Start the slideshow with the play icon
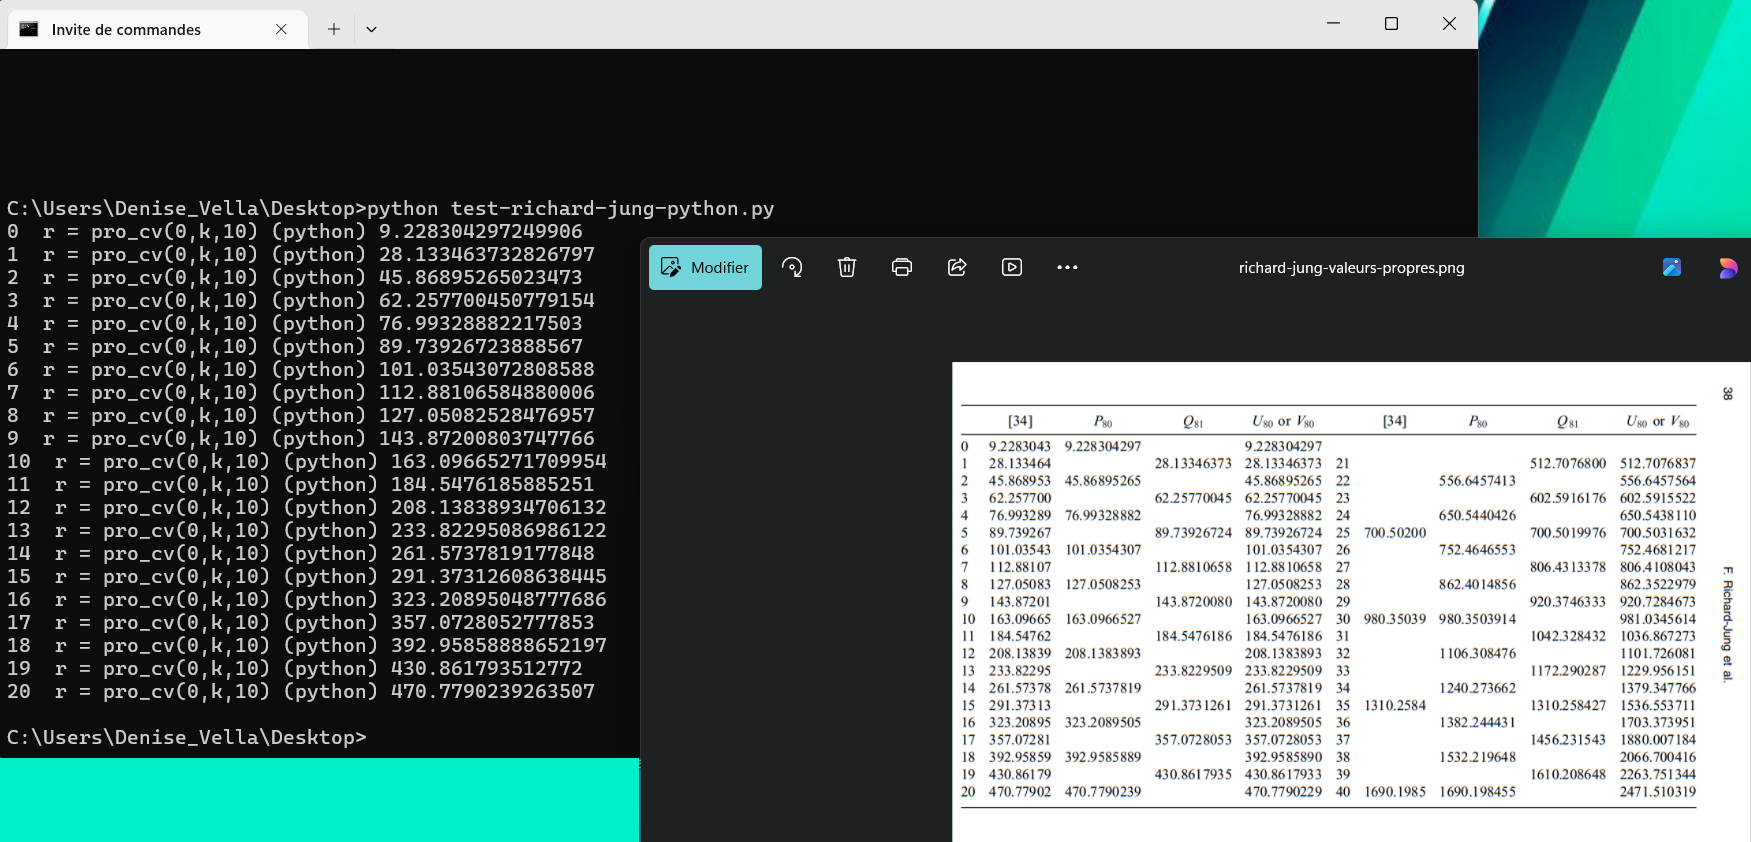1751x842 pixels. 1012,267
